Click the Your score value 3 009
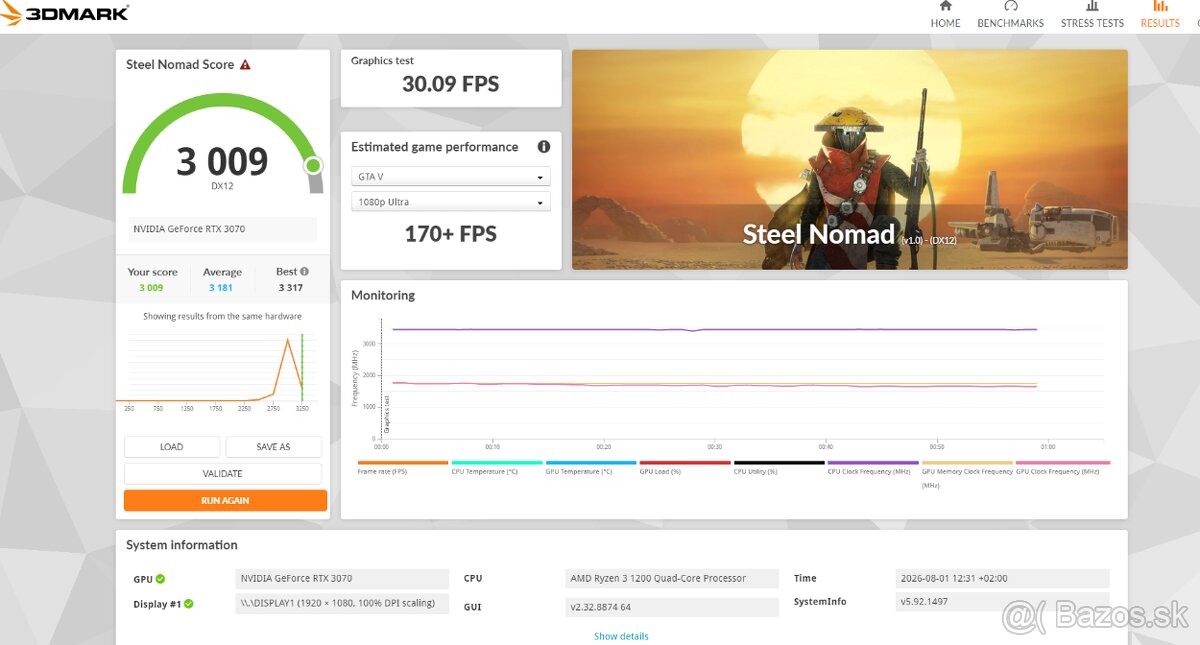The width and height of the screenshot is (1200, 645). pyautogui.click(x=151, y=288)
